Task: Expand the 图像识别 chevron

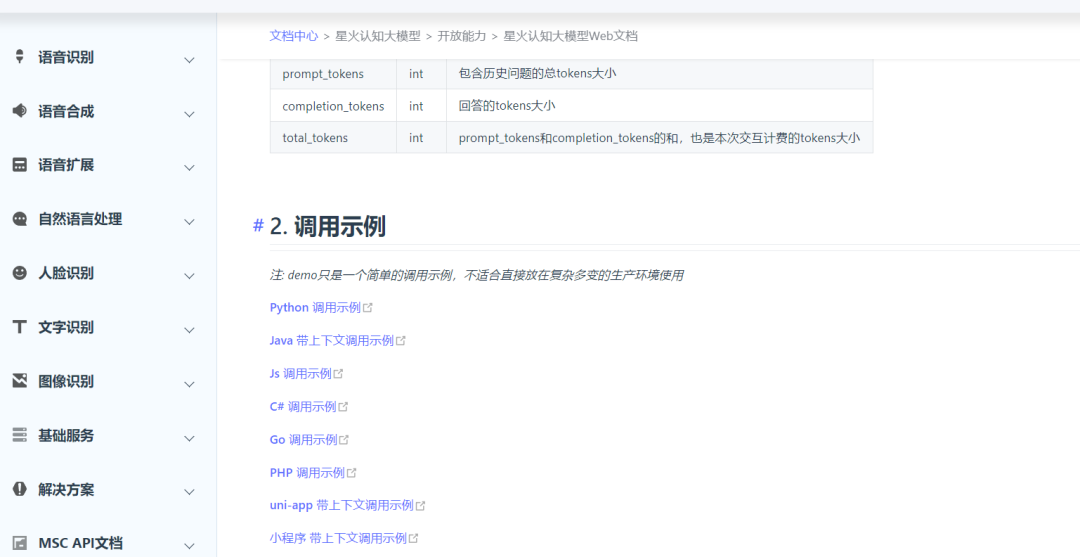Action: [189, 383]
